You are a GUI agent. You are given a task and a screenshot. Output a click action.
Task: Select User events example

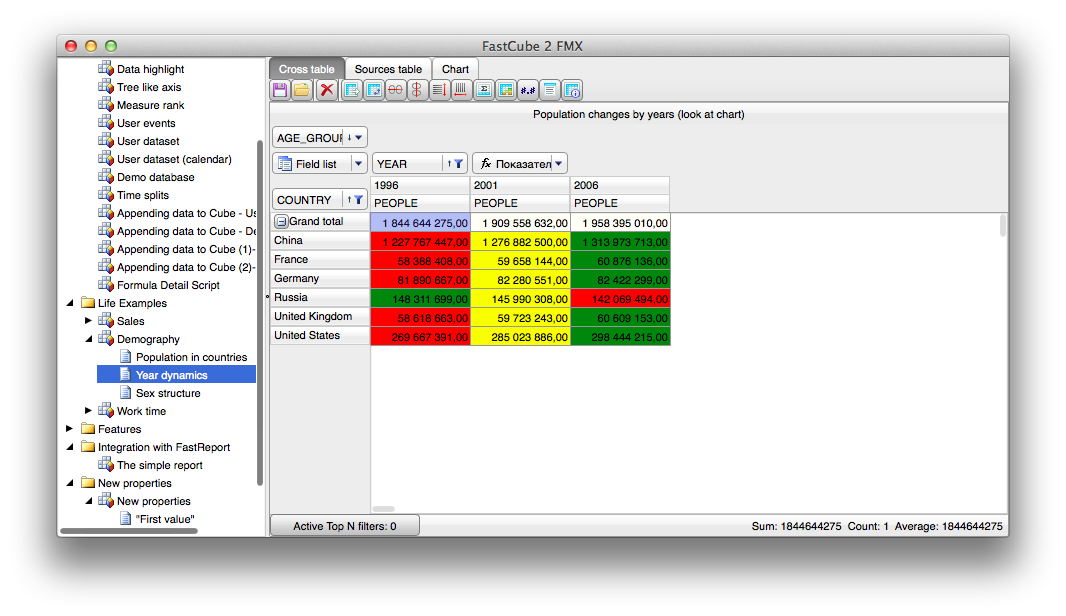pyautogui.click(x=146, y=123)
